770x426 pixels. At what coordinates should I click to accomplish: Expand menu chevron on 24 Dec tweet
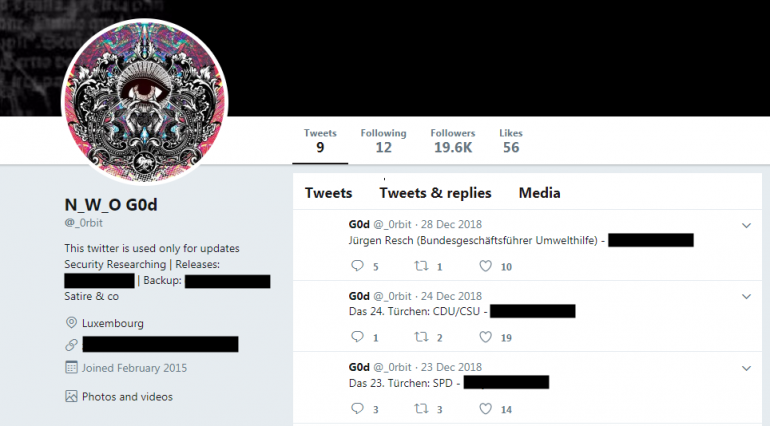[x=746, y=296]
